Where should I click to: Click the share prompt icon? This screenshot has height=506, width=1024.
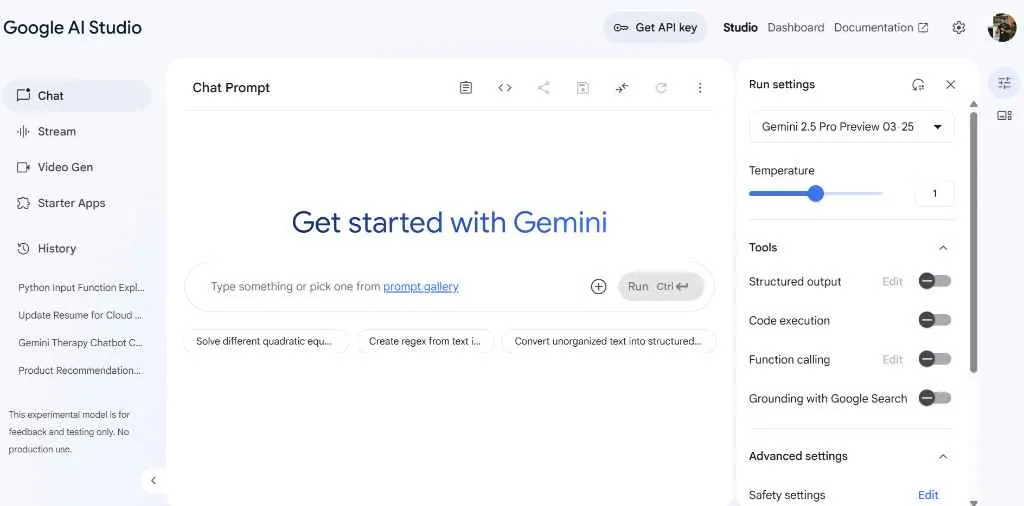point(543,87)
